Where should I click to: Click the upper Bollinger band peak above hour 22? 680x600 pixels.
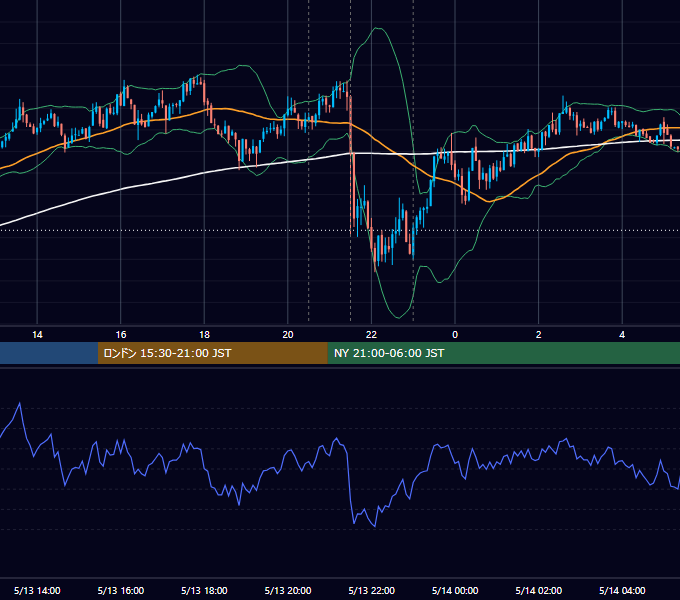point(378,28)
